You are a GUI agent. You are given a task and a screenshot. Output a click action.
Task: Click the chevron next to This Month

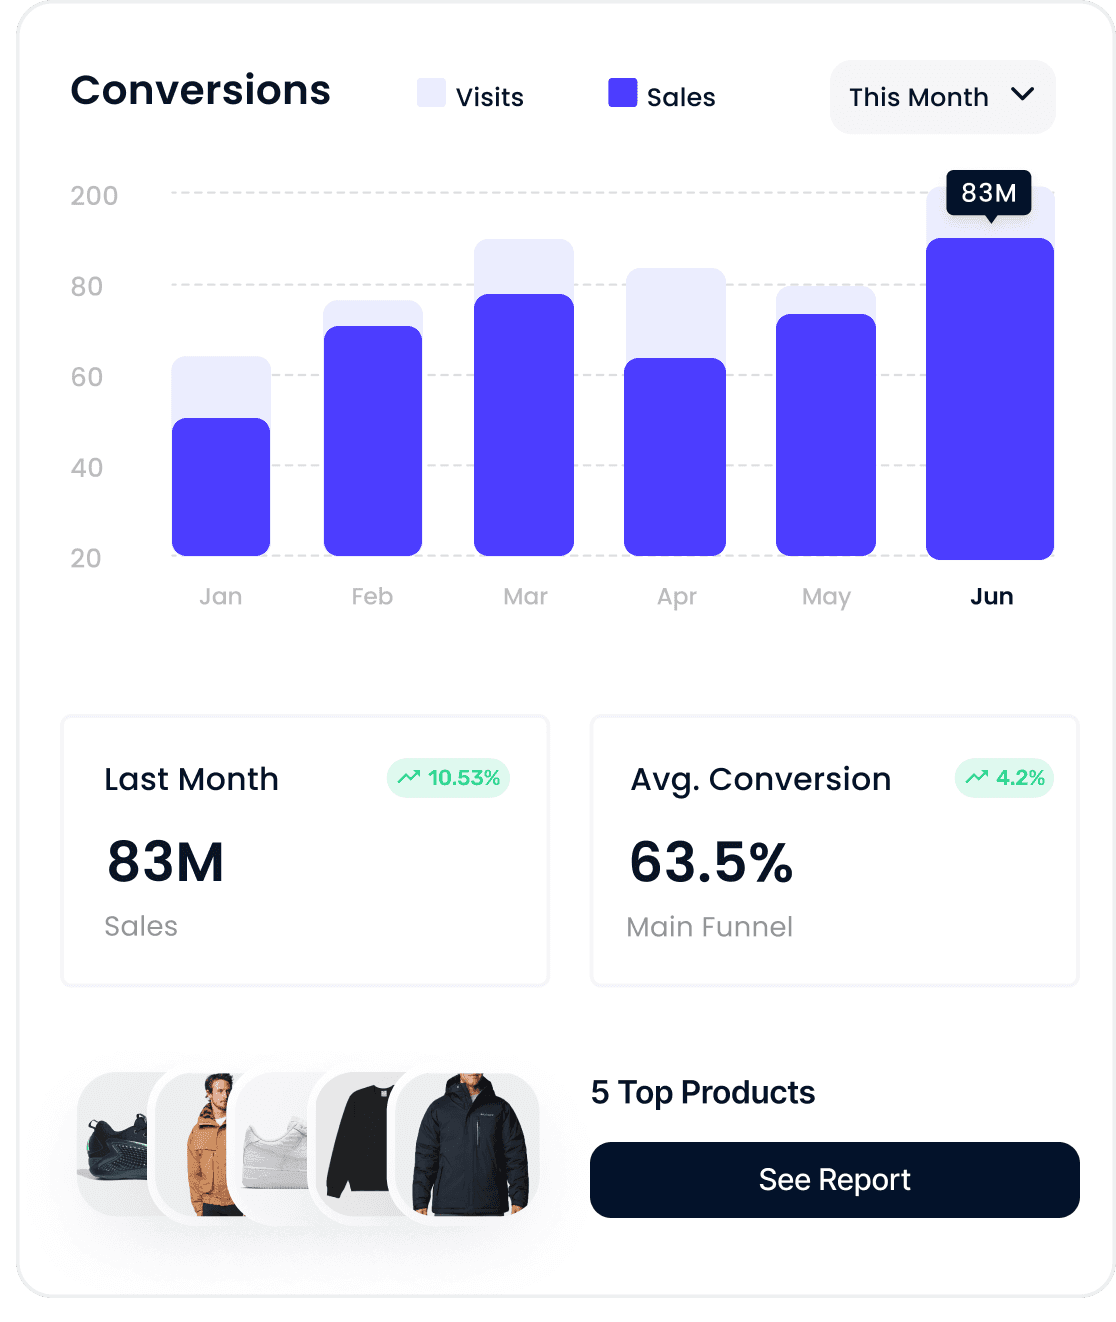(1022, 96)
